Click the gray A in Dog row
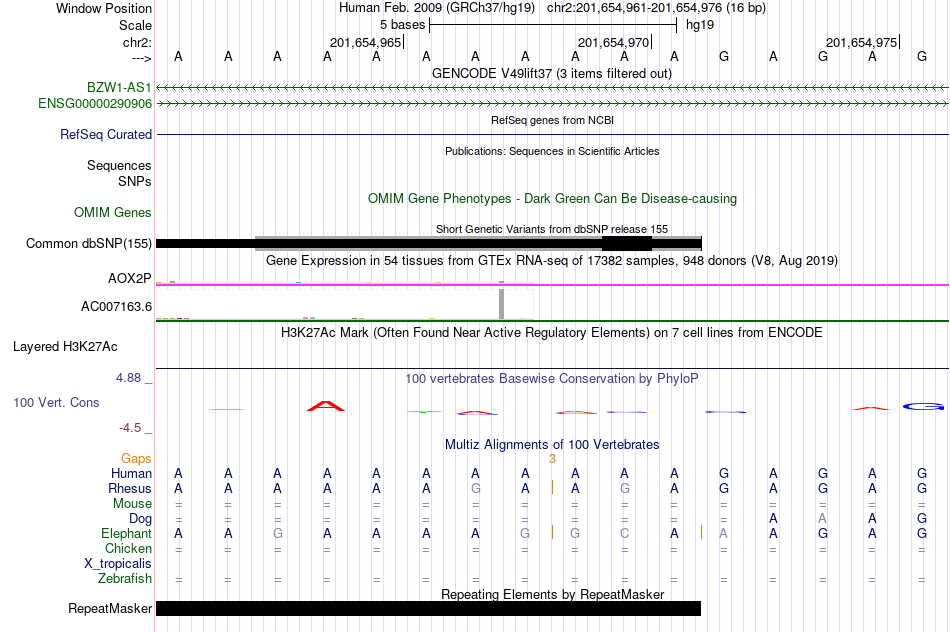The height and width of the screenshot is (632, 950). (822, 519)
